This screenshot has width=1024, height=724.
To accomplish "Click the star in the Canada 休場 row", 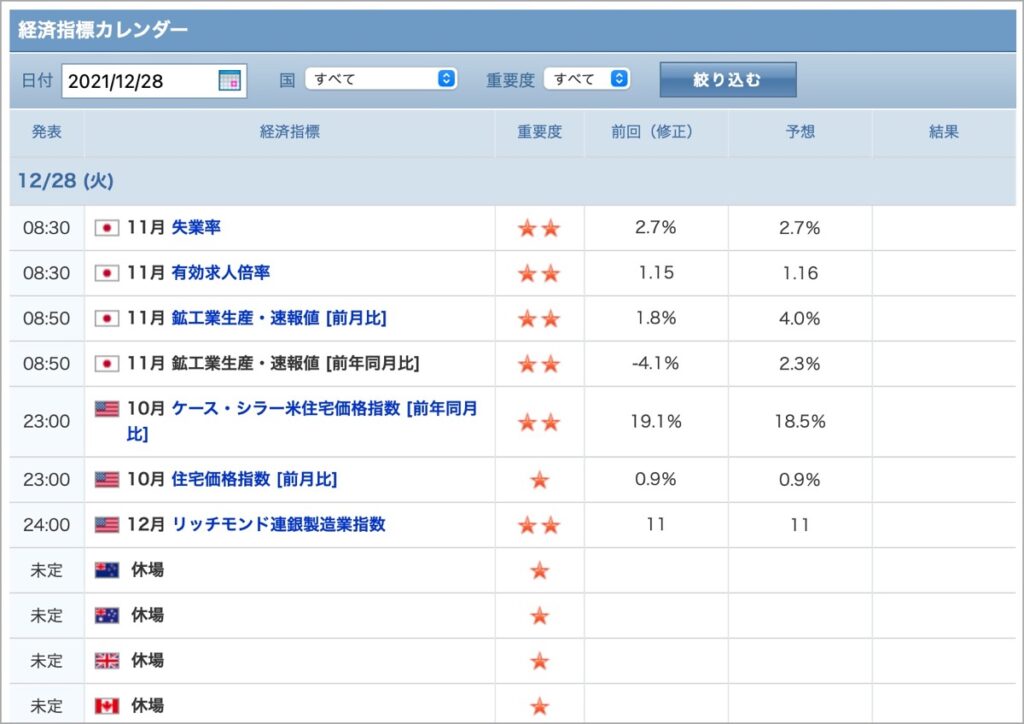I will [x=539, y=706].
